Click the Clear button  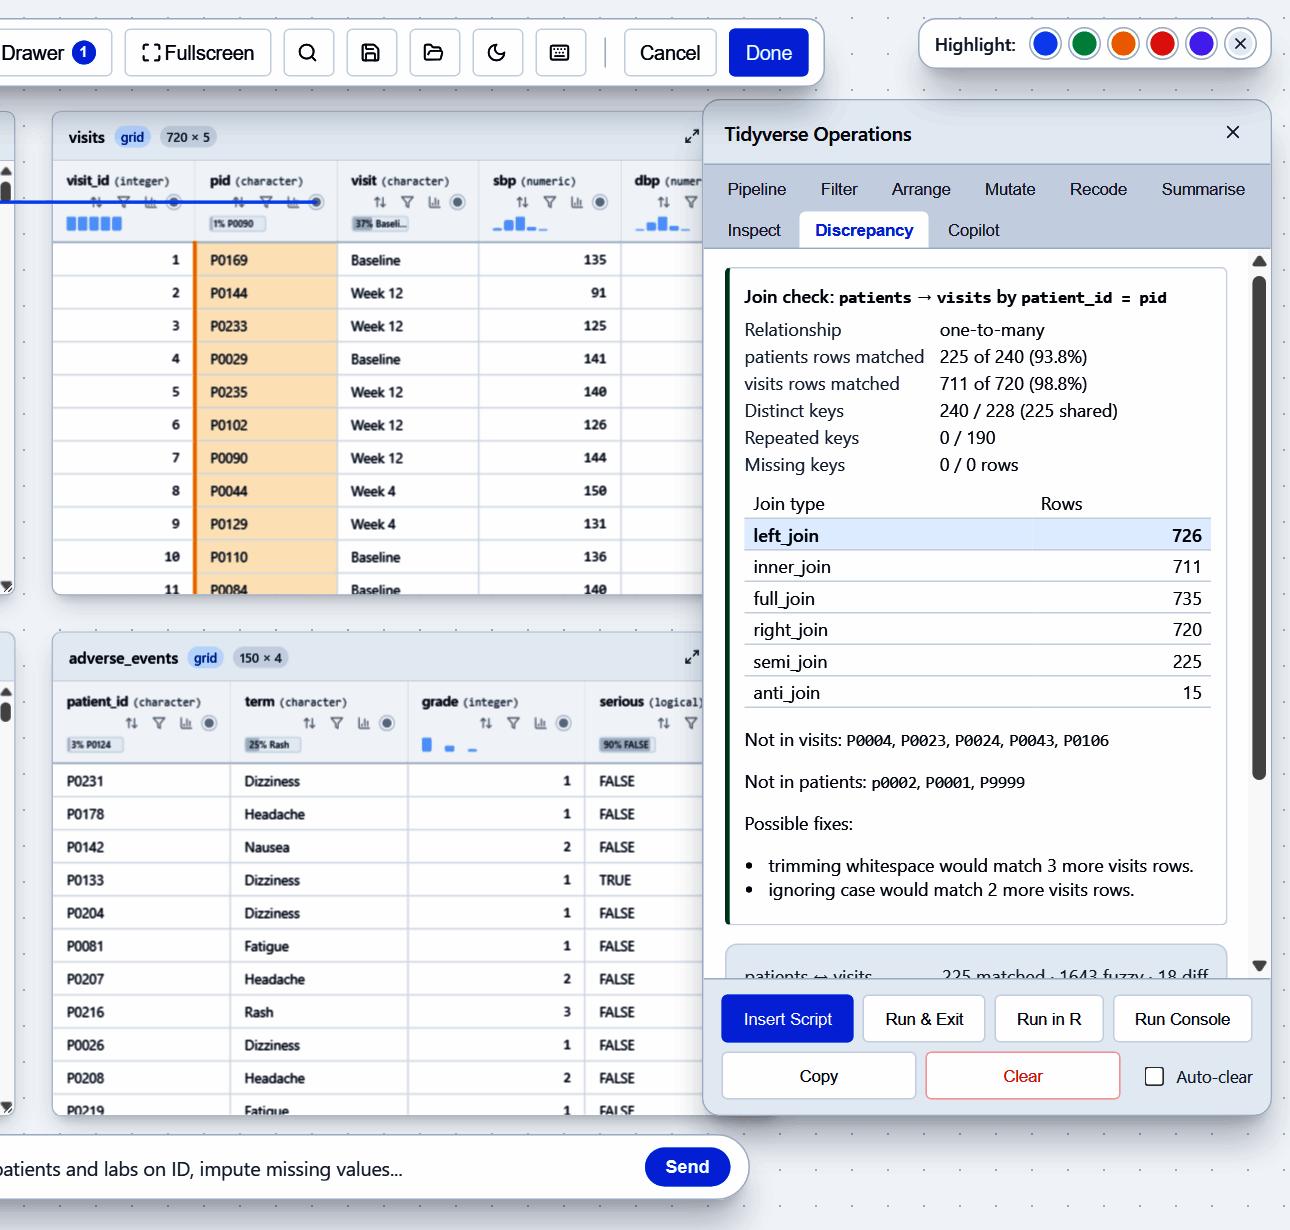tap(1022, 1076)
